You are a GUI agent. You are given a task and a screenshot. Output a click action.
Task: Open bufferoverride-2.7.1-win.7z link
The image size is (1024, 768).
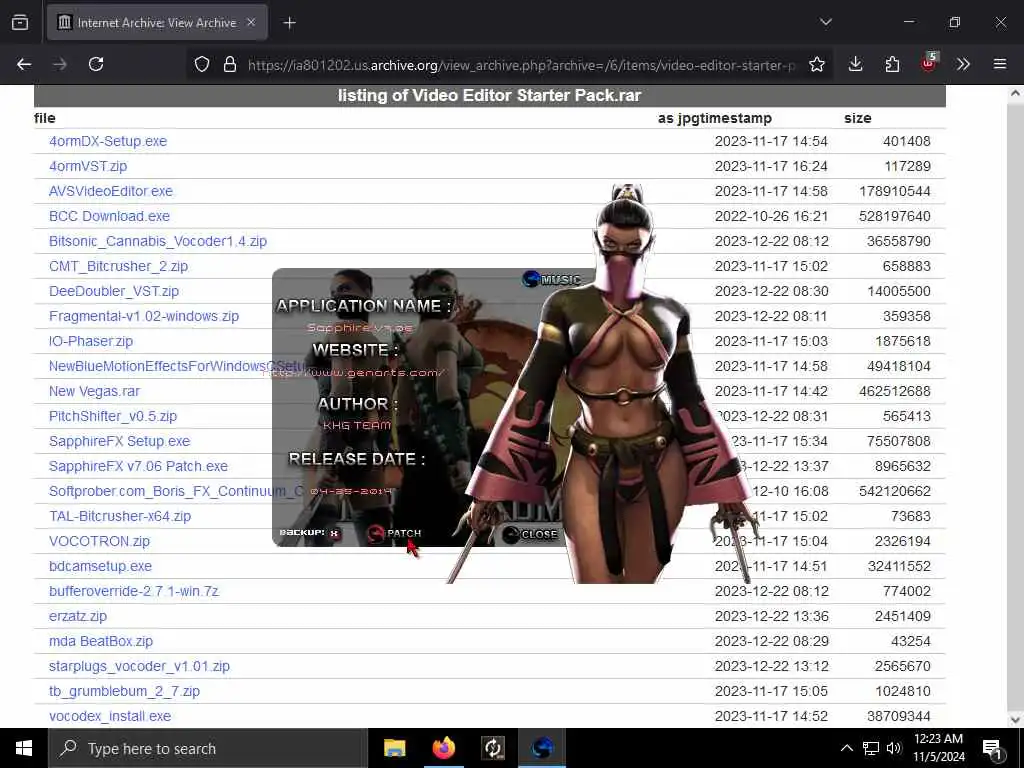point(134,591)
